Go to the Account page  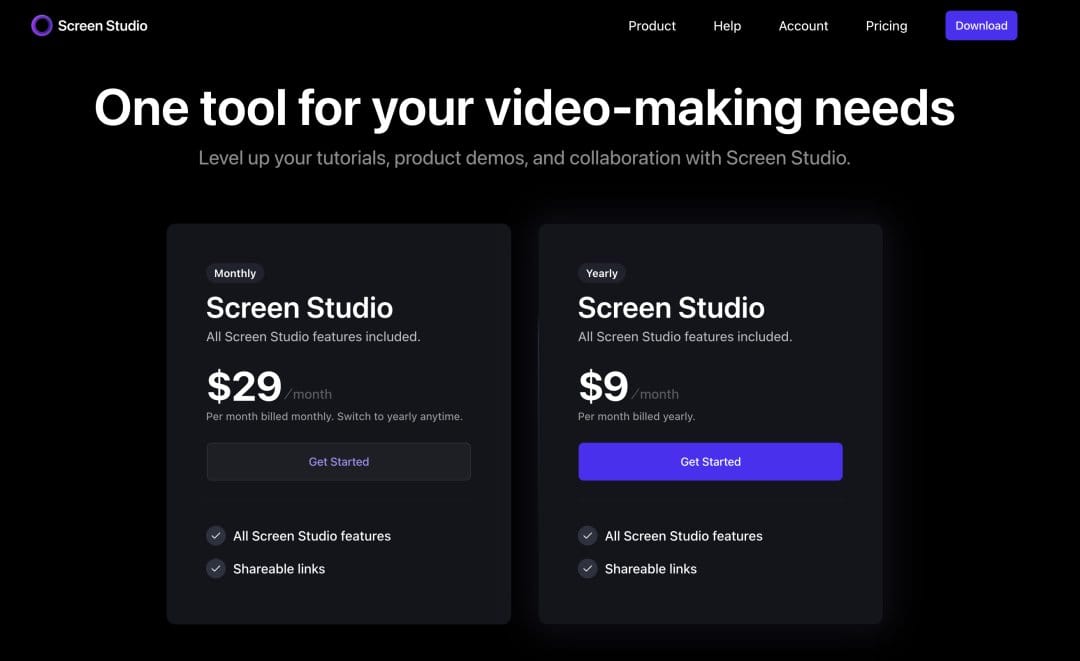pyautogui.click(x=803, y=25)
